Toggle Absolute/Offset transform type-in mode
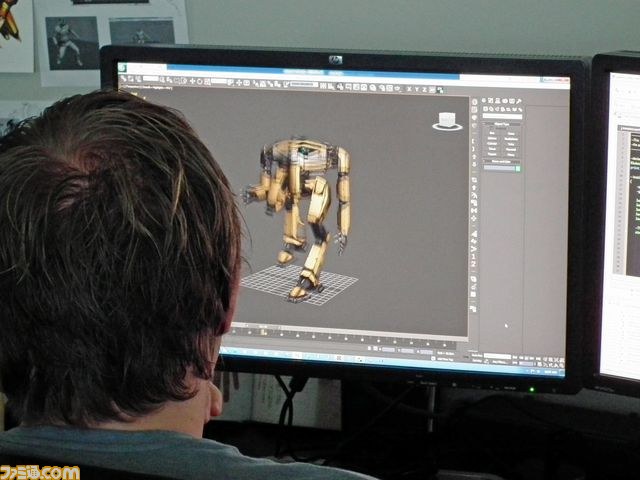 pyautogui.click(x=376, y=349)
